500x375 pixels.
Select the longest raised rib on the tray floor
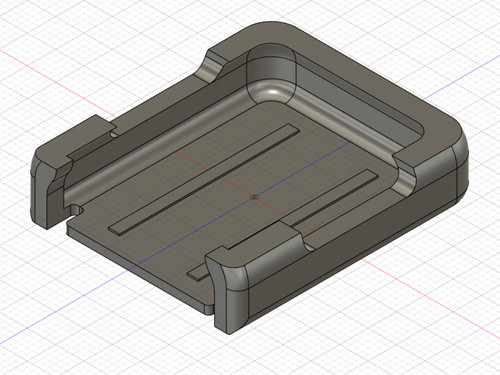click(204, 180)
